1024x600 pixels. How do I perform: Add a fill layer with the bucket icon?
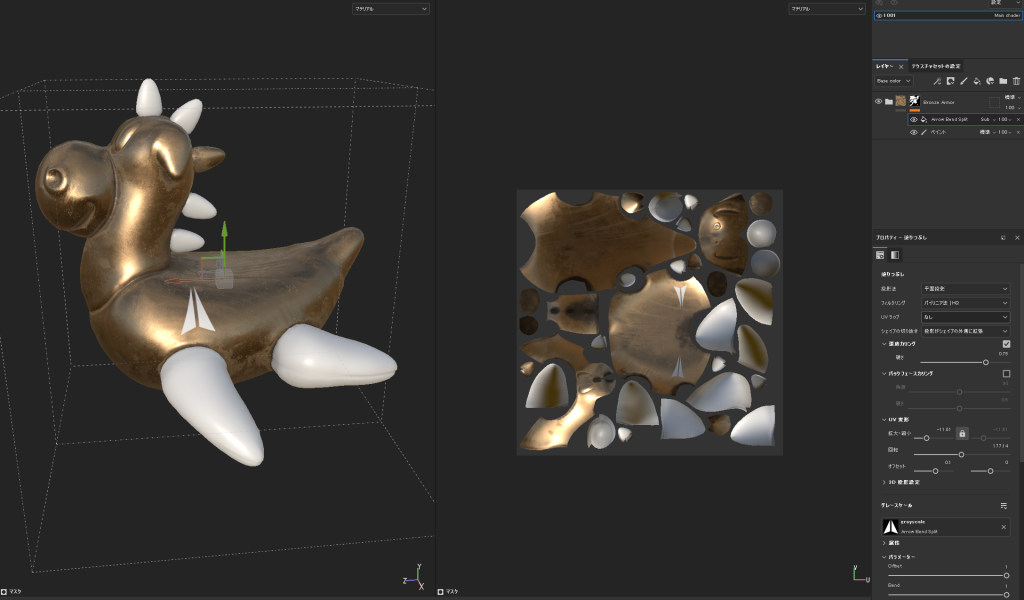pos(977,81)
